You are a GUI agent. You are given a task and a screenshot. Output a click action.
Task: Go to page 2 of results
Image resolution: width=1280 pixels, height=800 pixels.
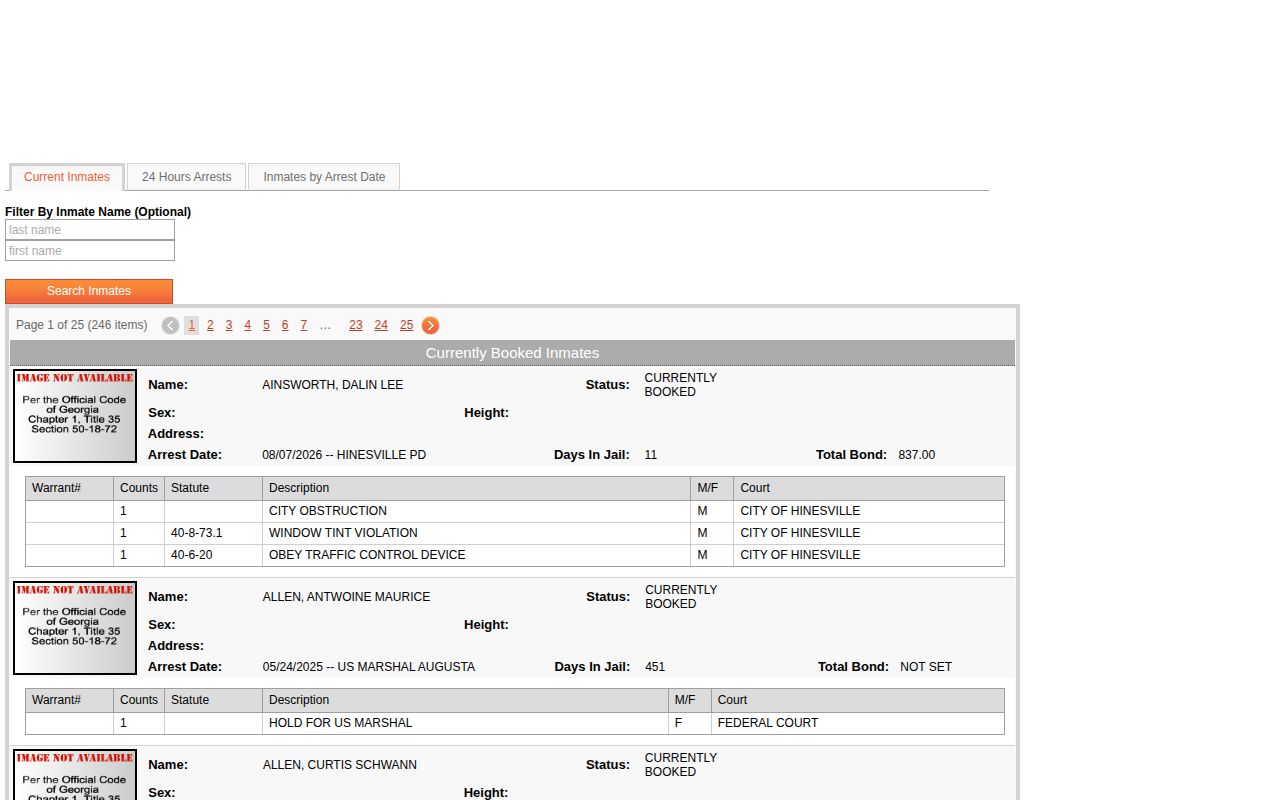[x=210, y=325]
